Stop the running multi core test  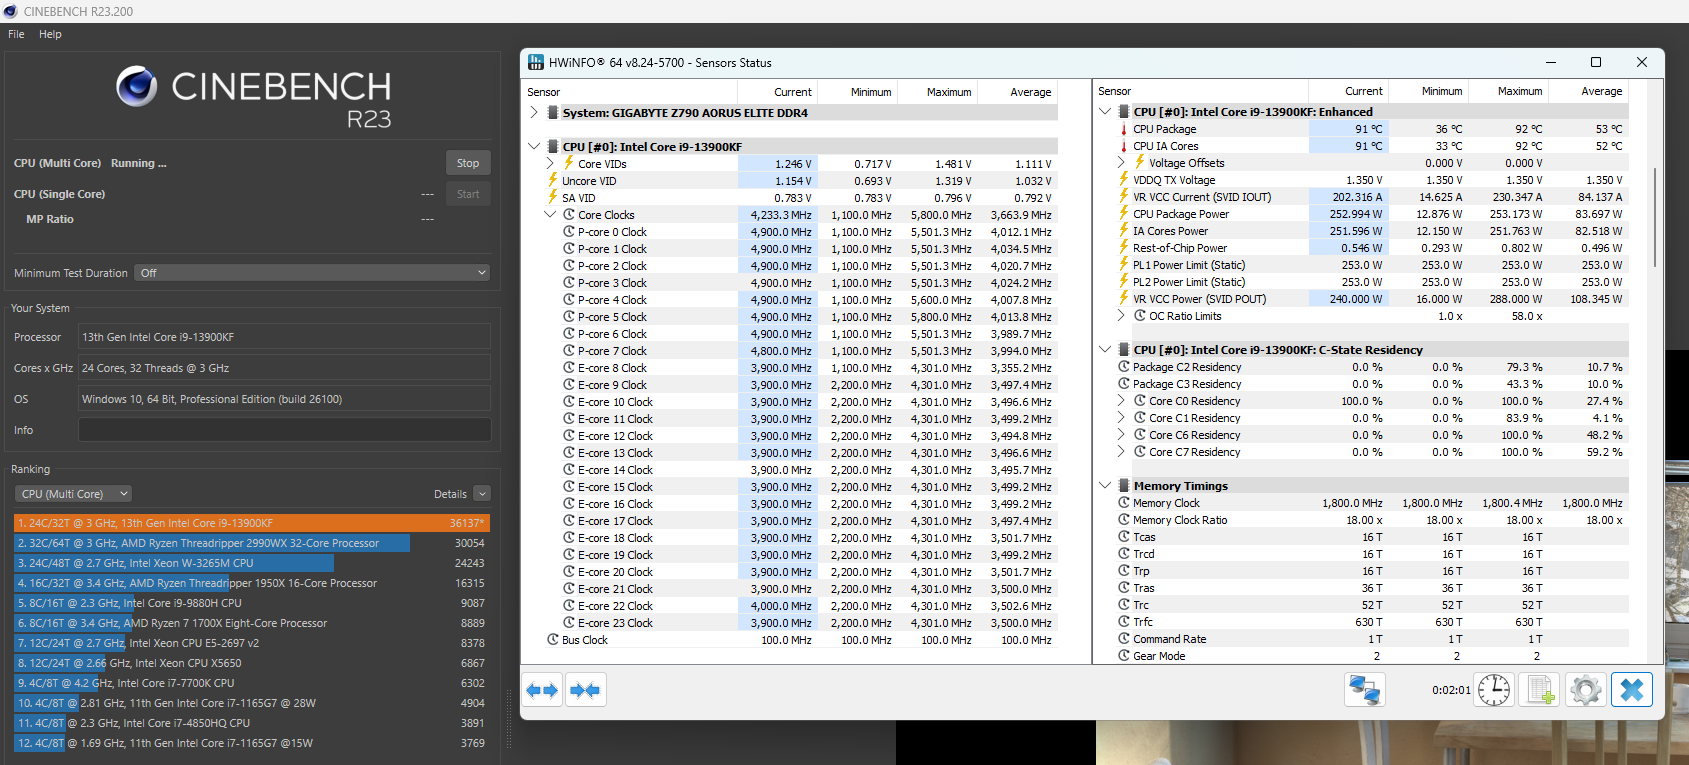pos(468,163)
